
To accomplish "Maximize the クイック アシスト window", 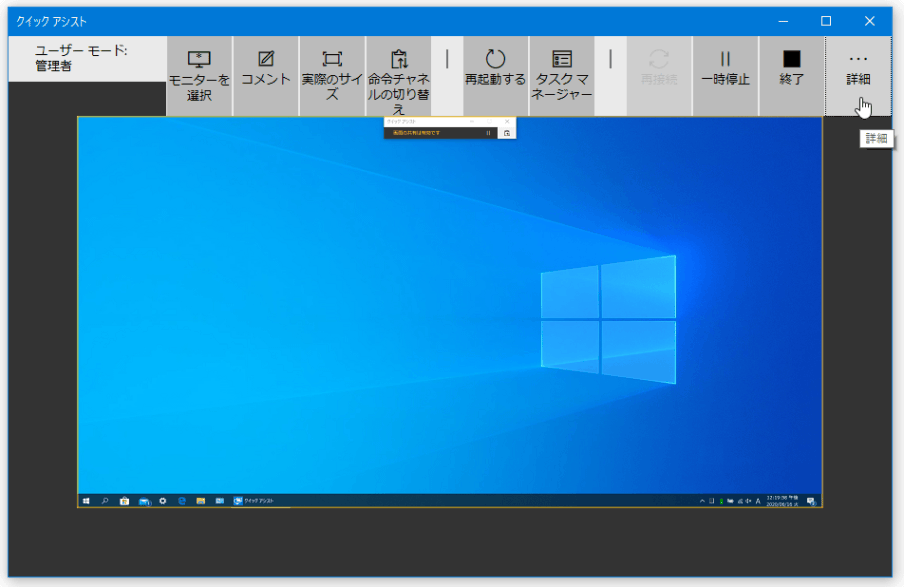I will 826,21.
